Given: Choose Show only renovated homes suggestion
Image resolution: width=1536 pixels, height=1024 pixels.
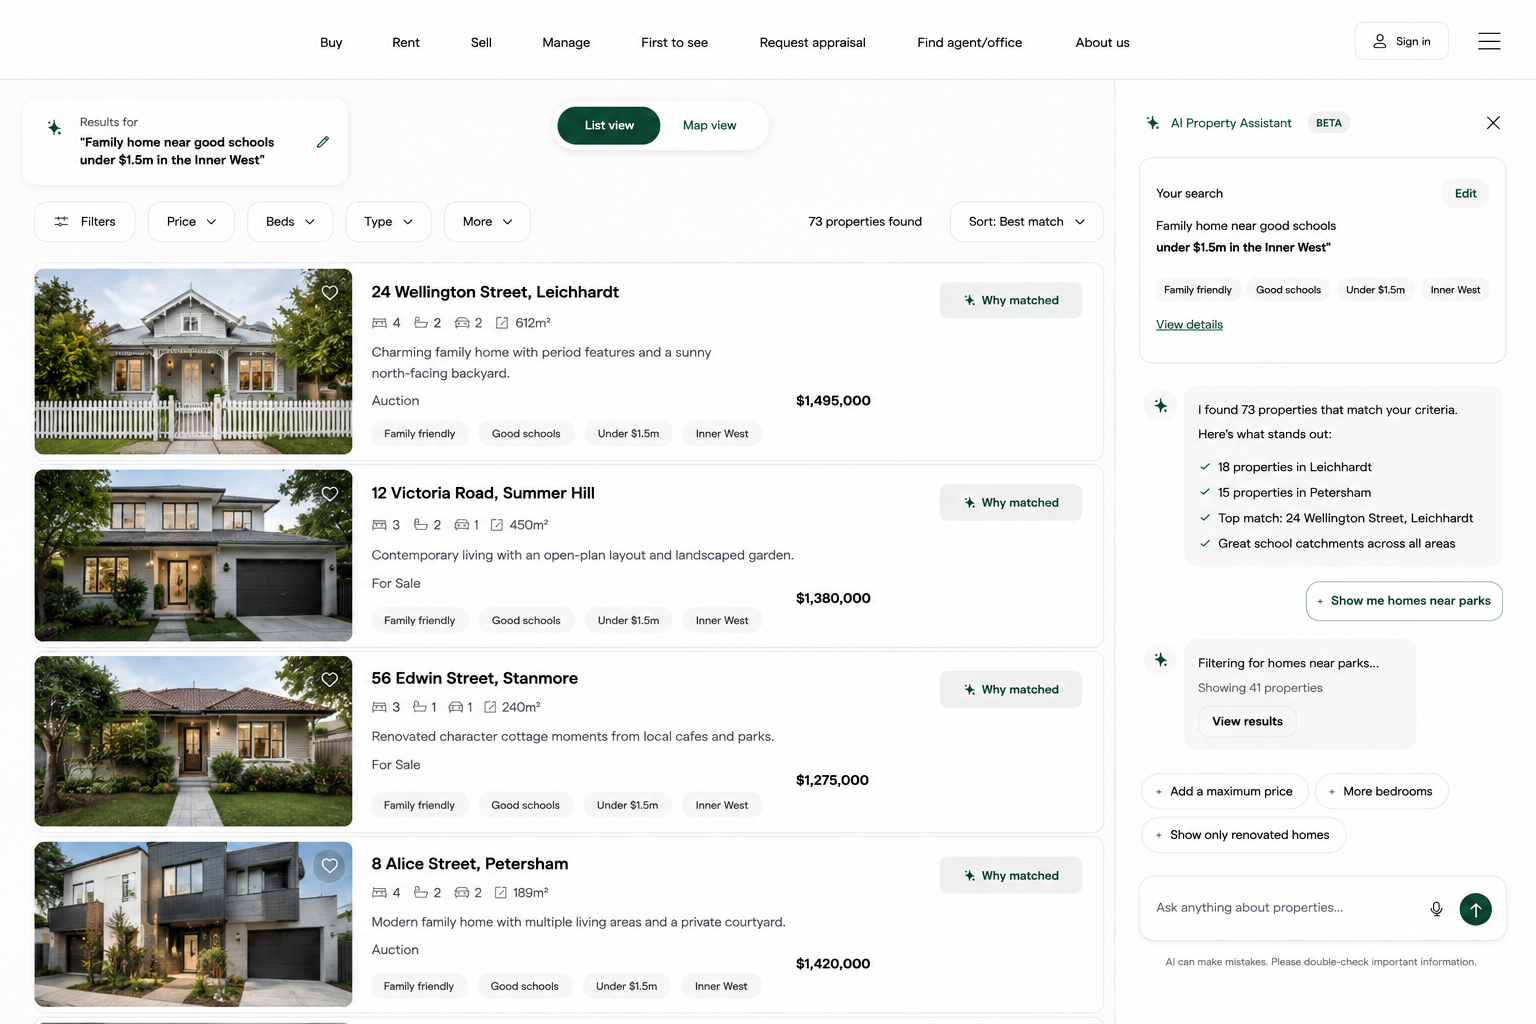Looking at the screenshot, I should click(1243, 835).
